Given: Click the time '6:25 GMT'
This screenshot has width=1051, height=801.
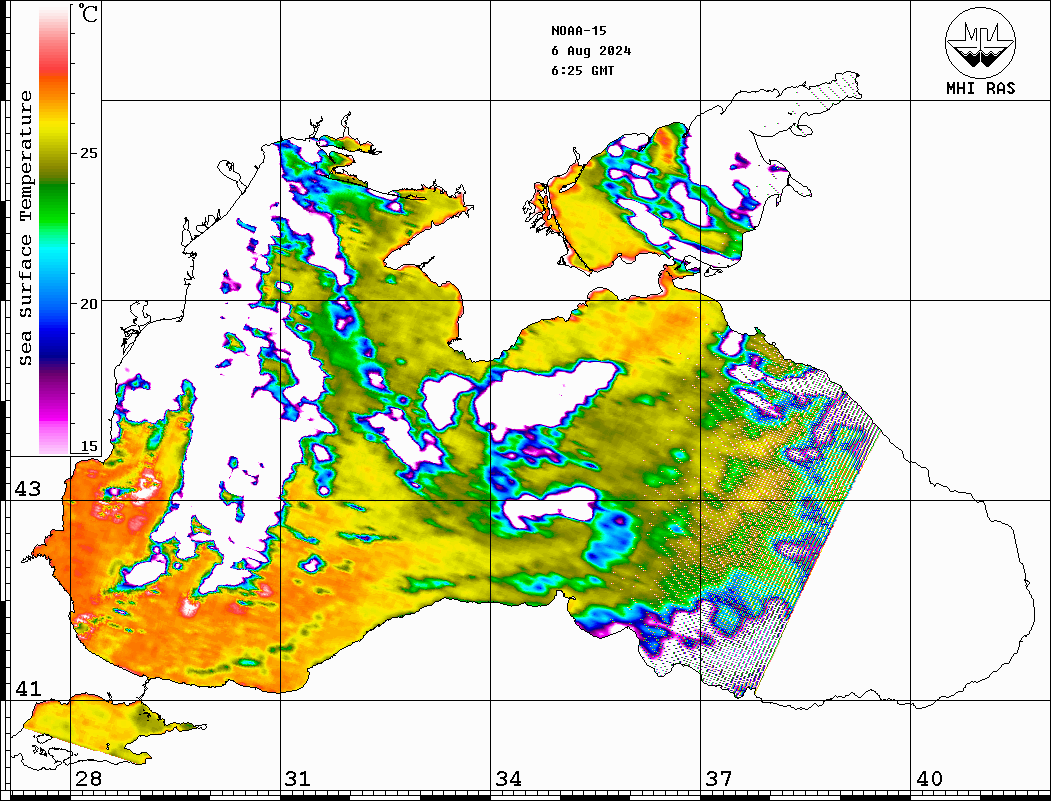Looking at the screenshot, I should (582, 70).
